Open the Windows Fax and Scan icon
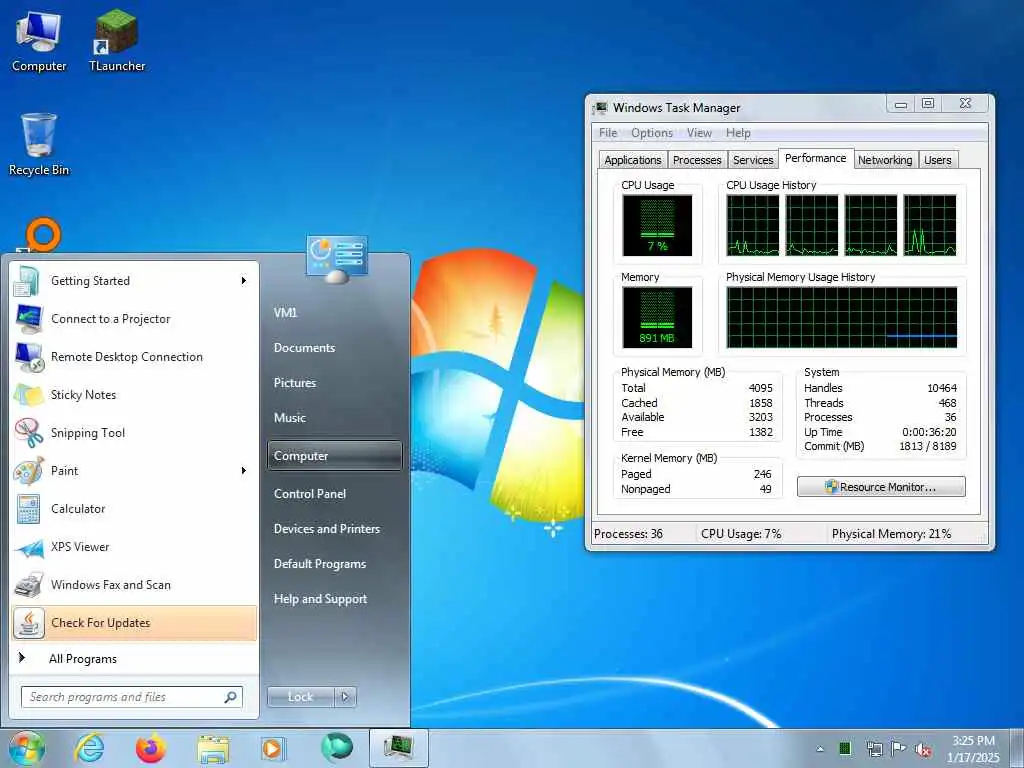The height and width of the screenshot is (768, 1024). coord(29,584)
